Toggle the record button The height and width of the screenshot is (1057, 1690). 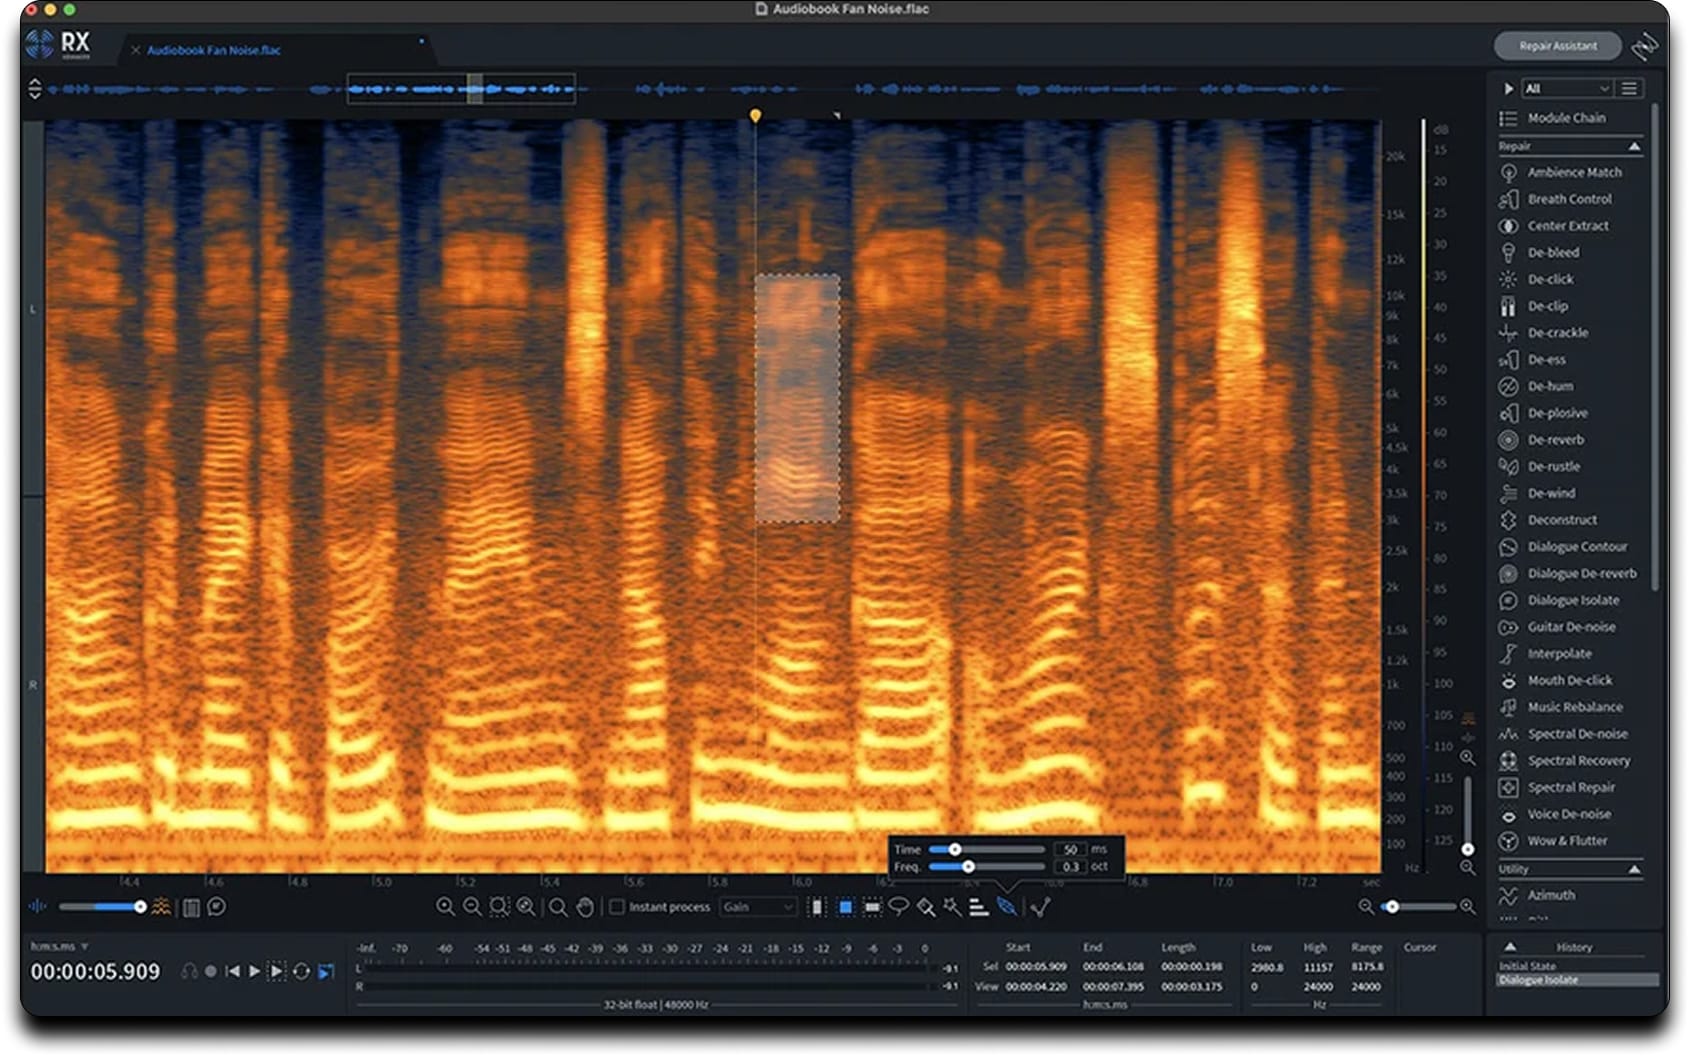pos(212,971)
